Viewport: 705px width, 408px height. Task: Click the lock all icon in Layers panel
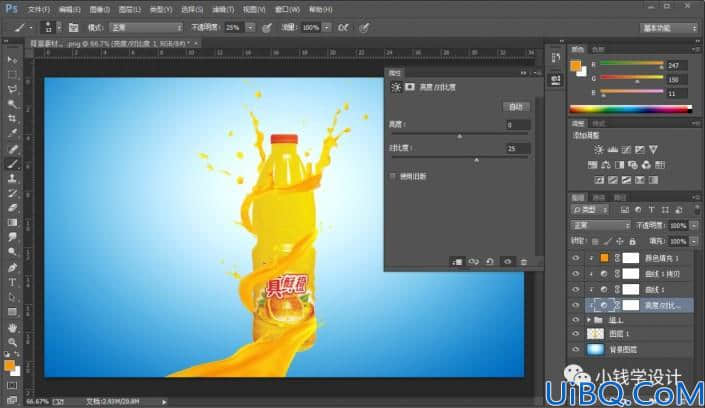click(632, 242)
